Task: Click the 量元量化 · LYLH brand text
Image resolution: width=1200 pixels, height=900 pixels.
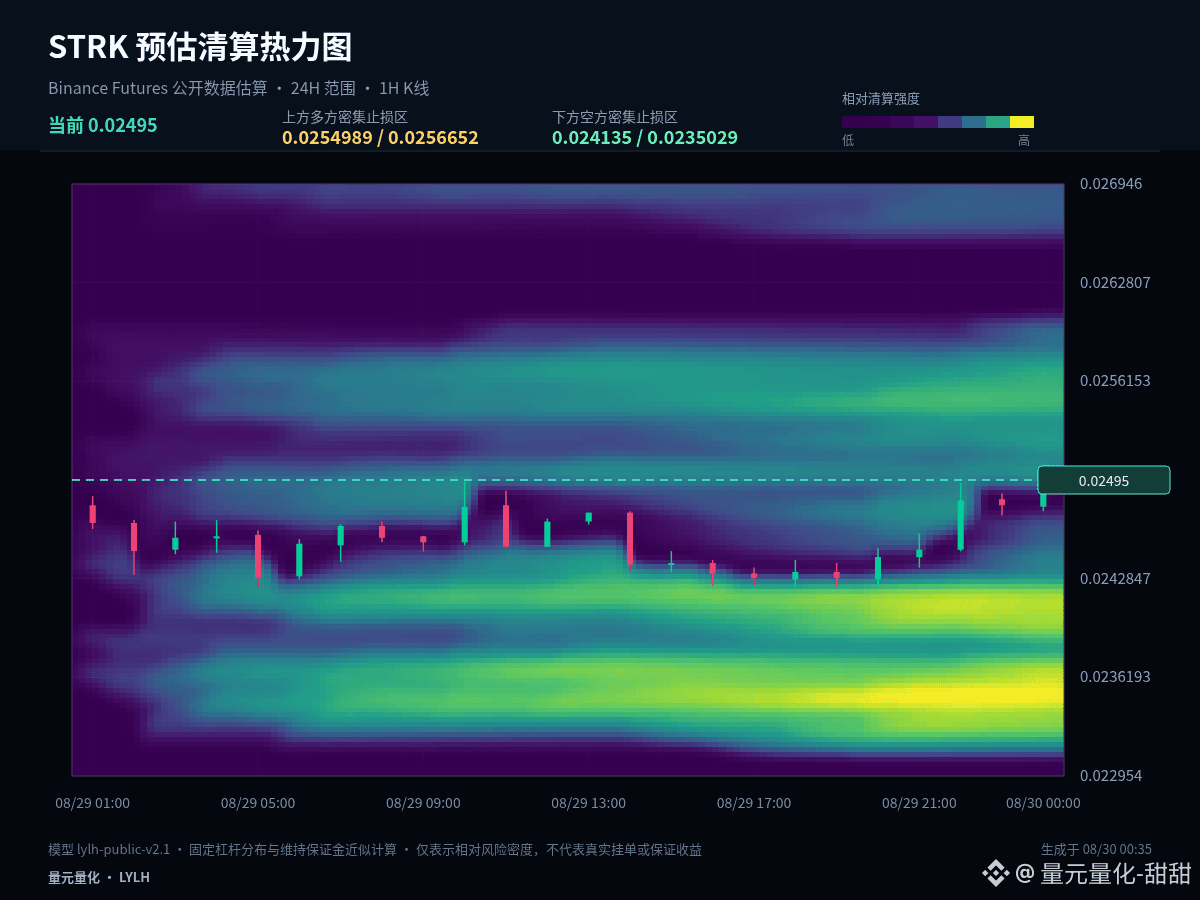Action: (99, 877)
